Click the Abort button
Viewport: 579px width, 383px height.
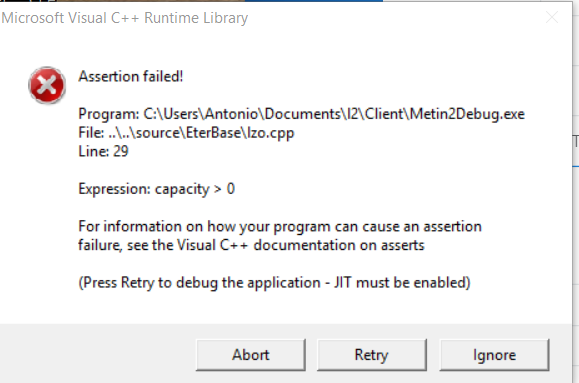coord(251,355)
